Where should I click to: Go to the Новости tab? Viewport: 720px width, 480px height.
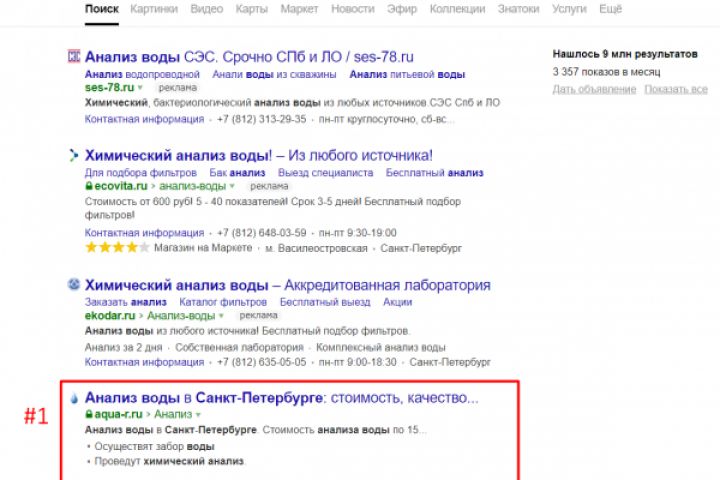click(353, 9)
